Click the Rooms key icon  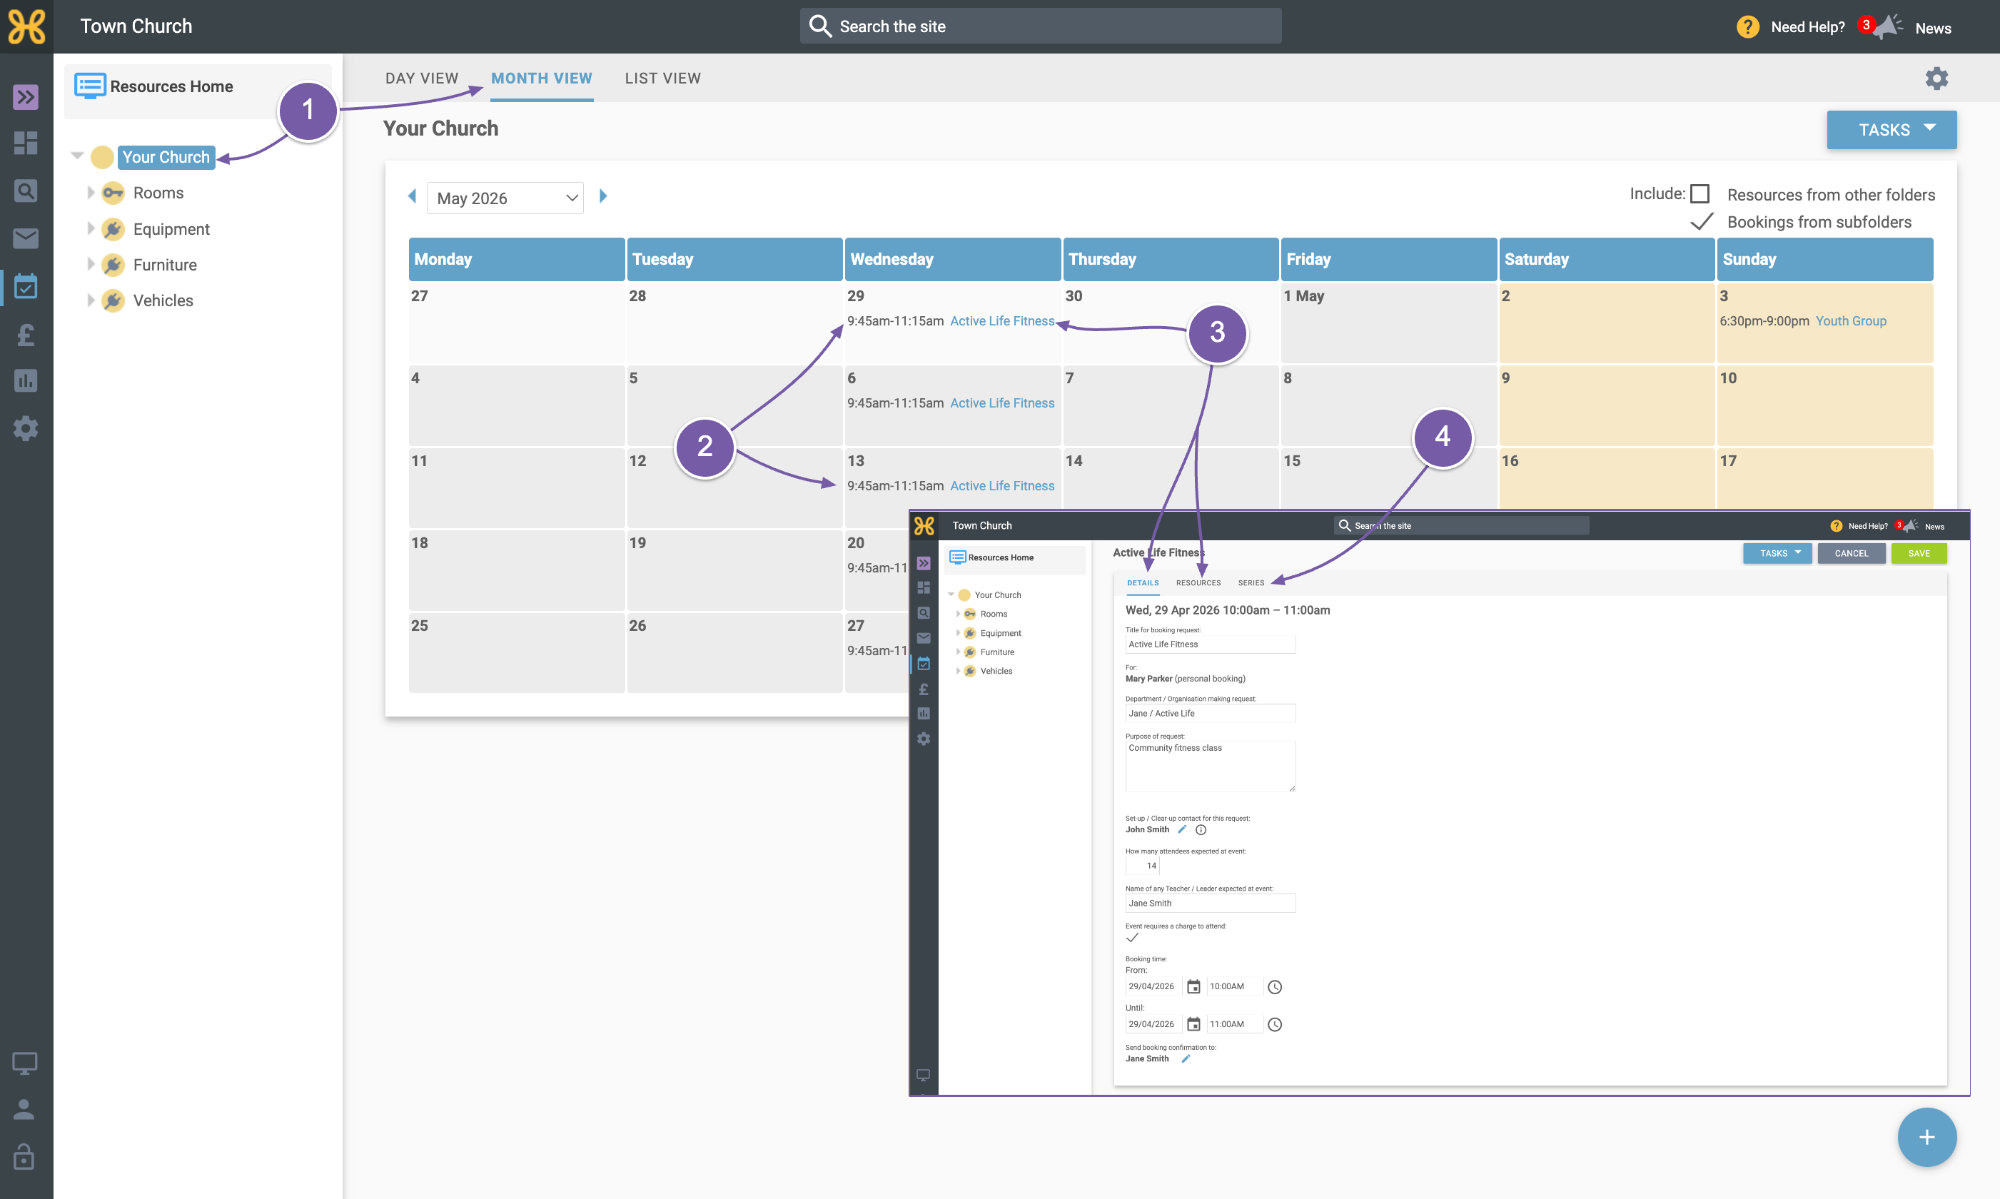tap(114, 193)
